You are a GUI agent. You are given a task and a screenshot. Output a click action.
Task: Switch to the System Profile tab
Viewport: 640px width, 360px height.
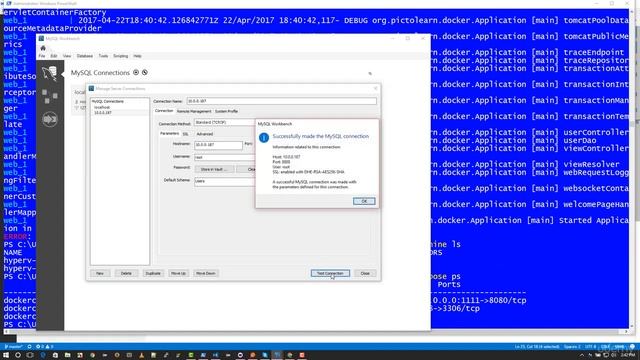227,111
